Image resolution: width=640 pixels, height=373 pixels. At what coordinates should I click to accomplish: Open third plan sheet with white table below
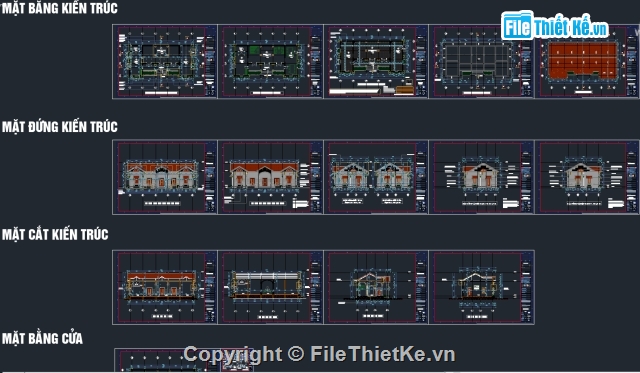[376, 62]
